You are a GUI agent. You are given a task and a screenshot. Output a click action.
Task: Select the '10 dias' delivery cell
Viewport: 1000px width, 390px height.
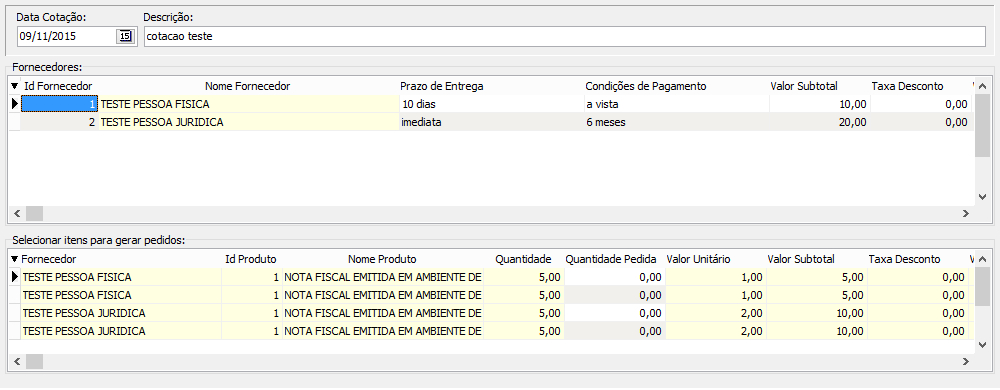(491, 104)
